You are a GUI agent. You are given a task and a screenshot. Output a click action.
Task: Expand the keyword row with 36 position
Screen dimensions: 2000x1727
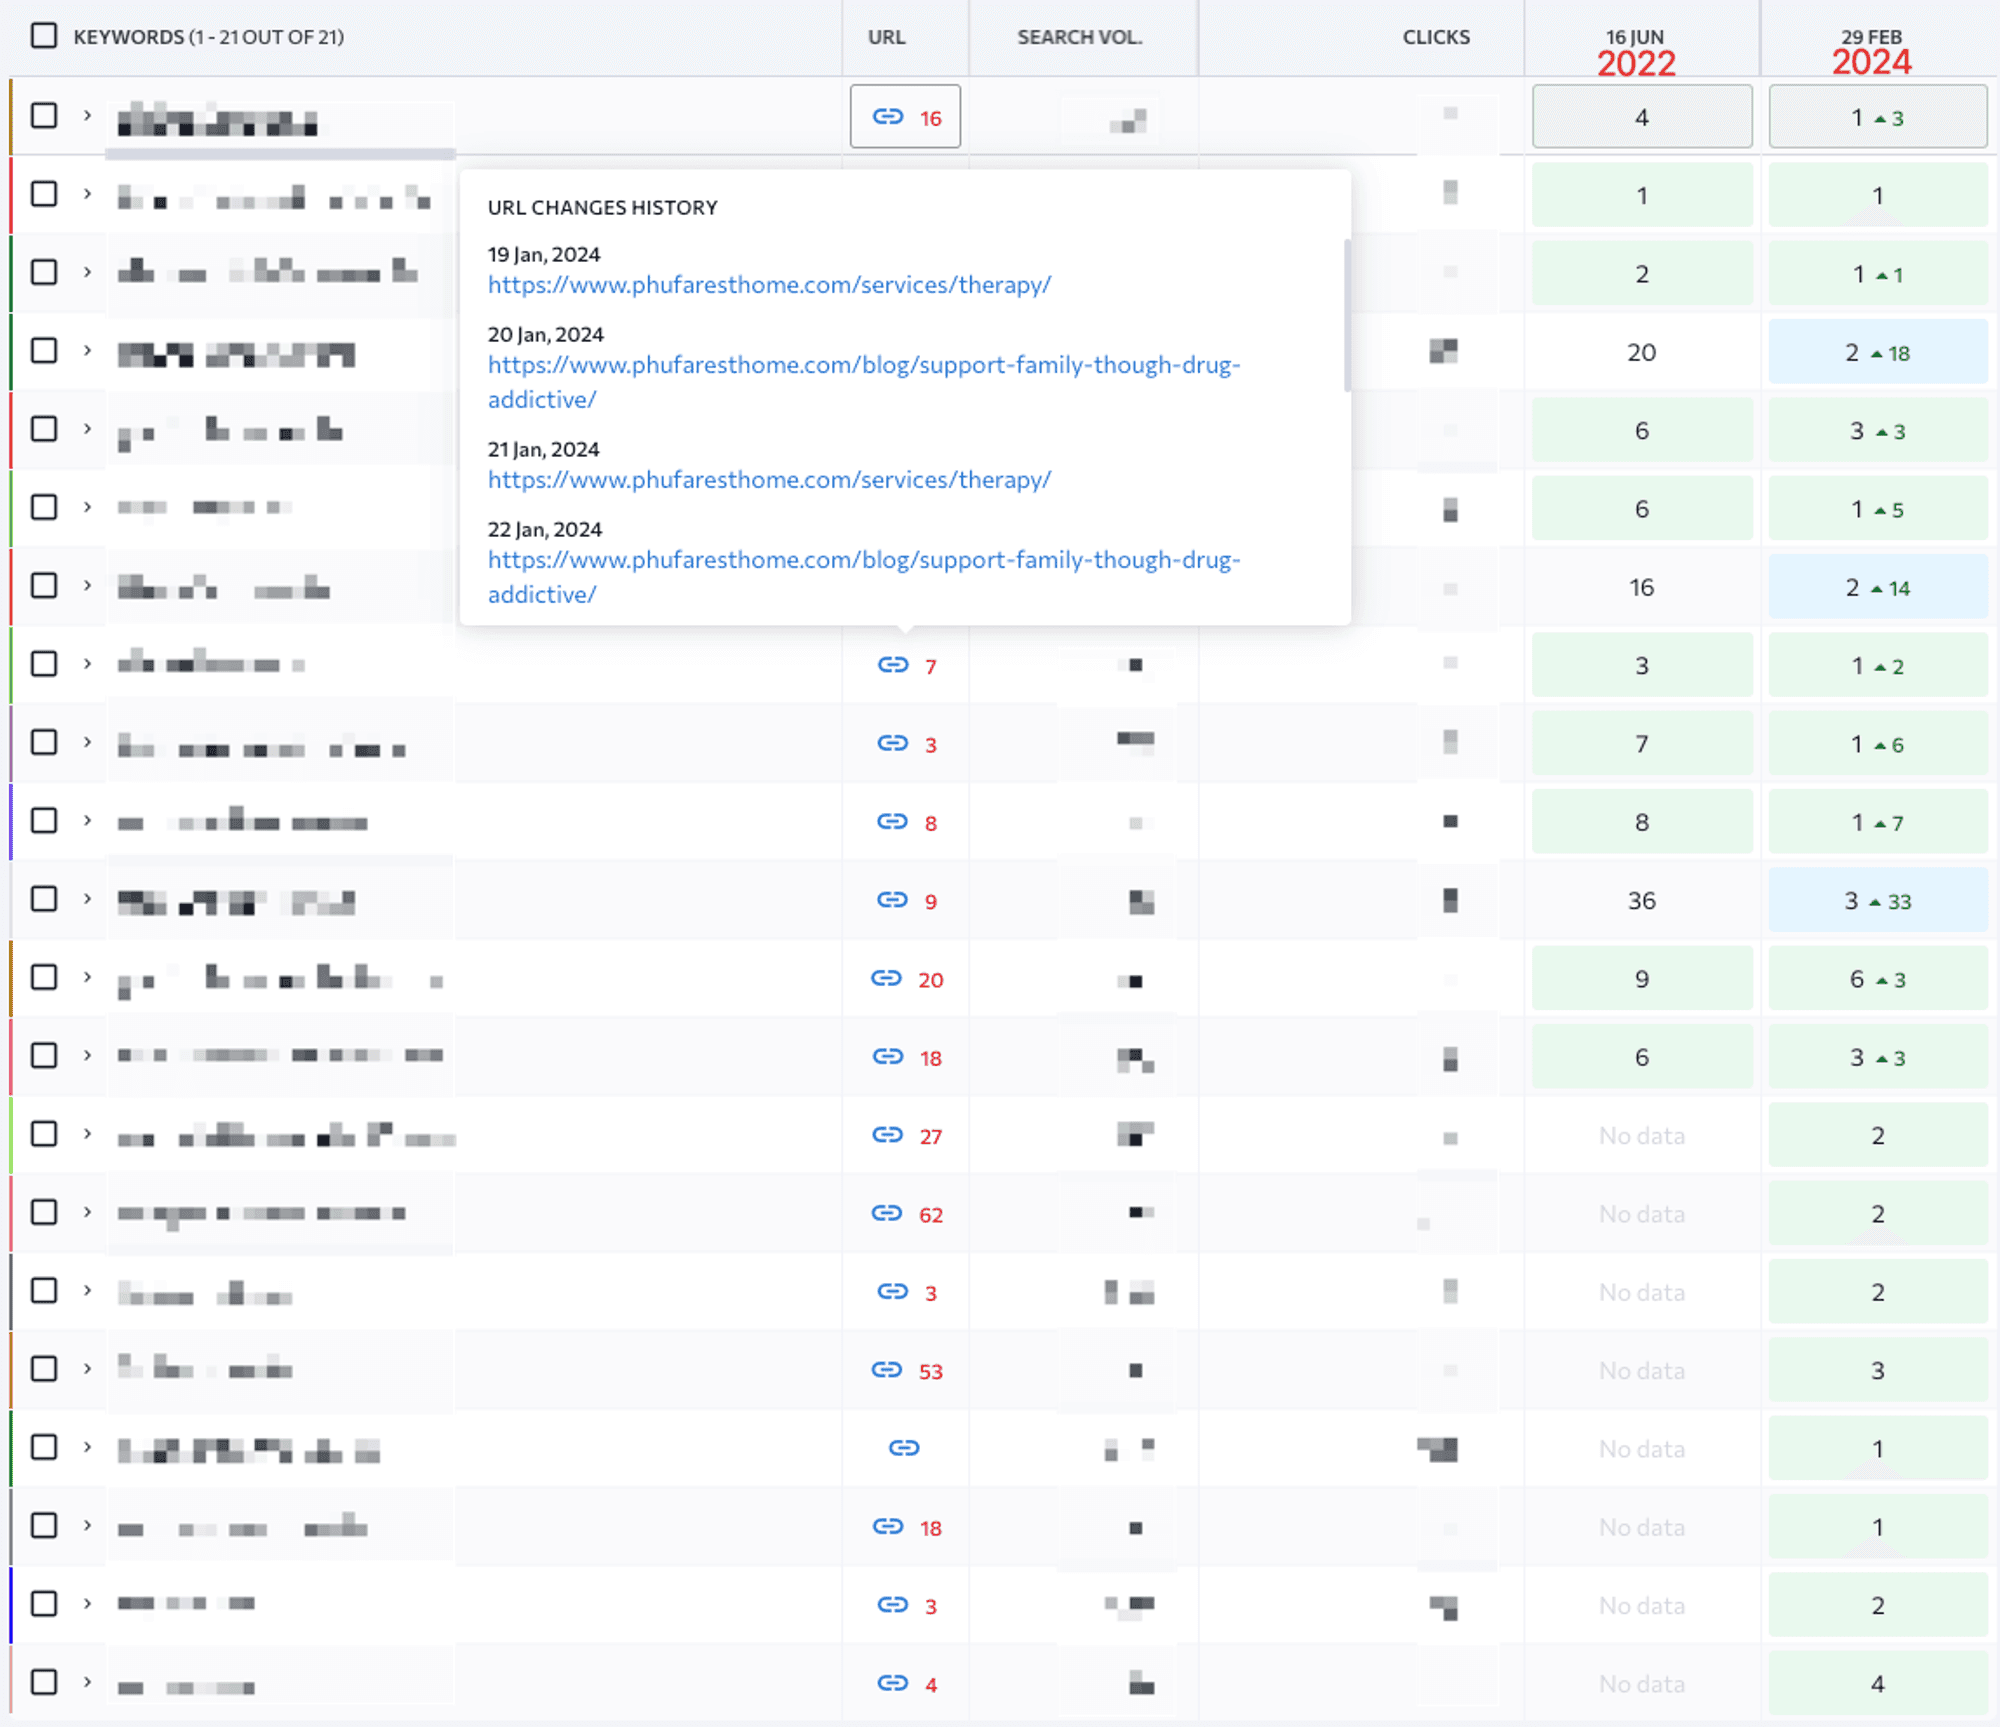(87, 899)
